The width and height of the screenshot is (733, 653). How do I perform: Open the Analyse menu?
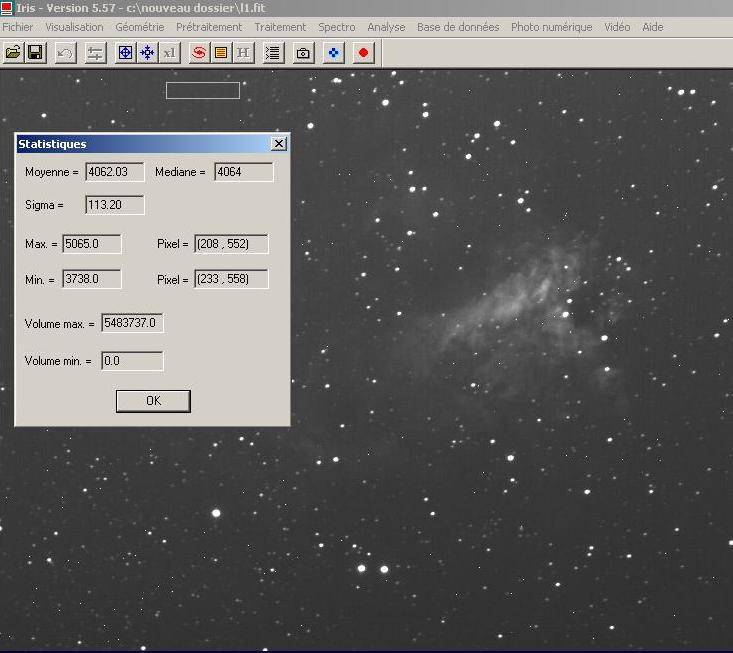click(x=386, y=27)
